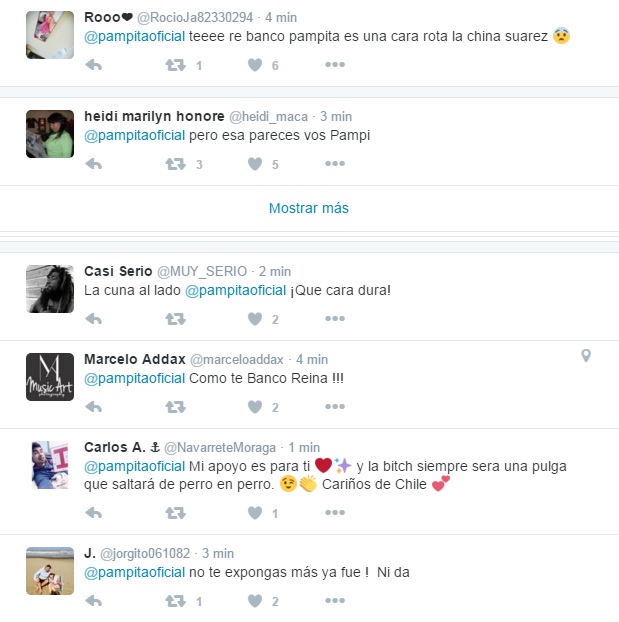Open the @pampitaoficial mention in Carlos A.'s tweet
The width and height of the screenshot is (619, 622).
[135, 466]
